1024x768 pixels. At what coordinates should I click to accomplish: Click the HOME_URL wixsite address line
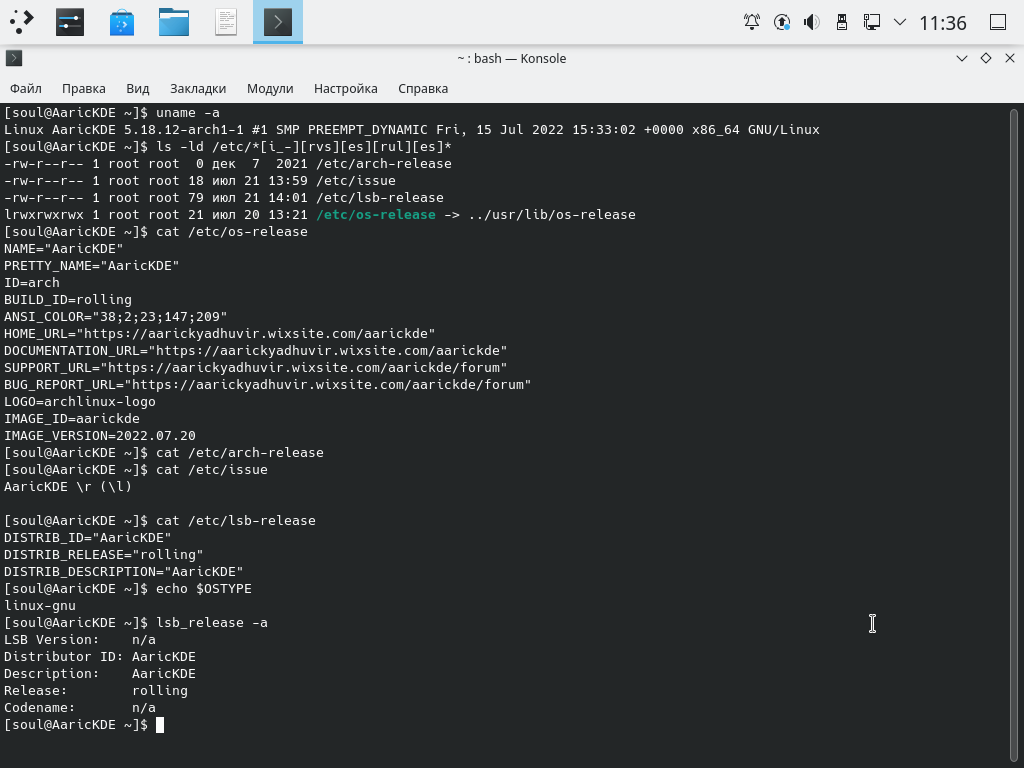pos(219,334)
